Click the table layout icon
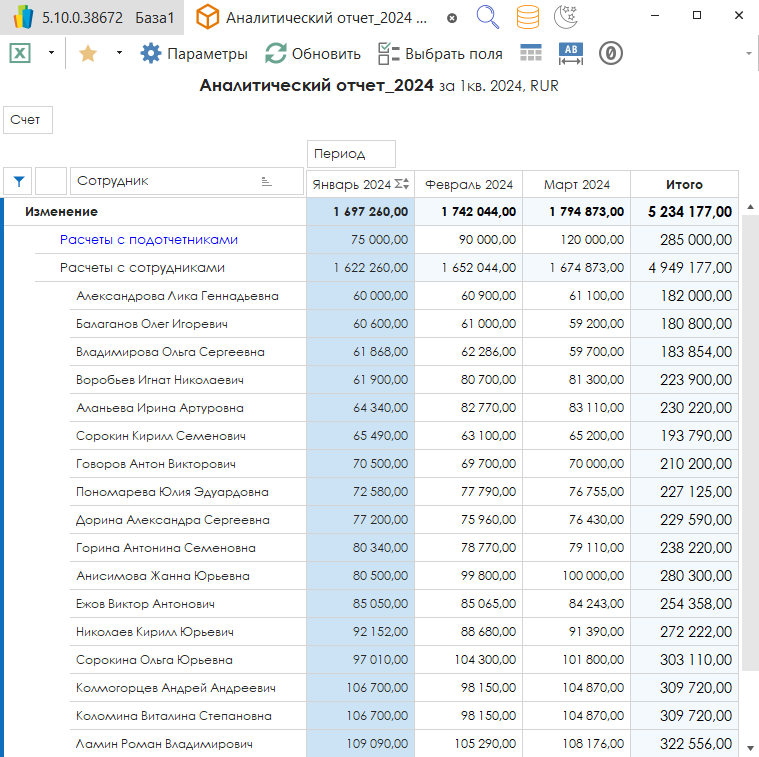This screenshot has width=759, height=757. 531,54
